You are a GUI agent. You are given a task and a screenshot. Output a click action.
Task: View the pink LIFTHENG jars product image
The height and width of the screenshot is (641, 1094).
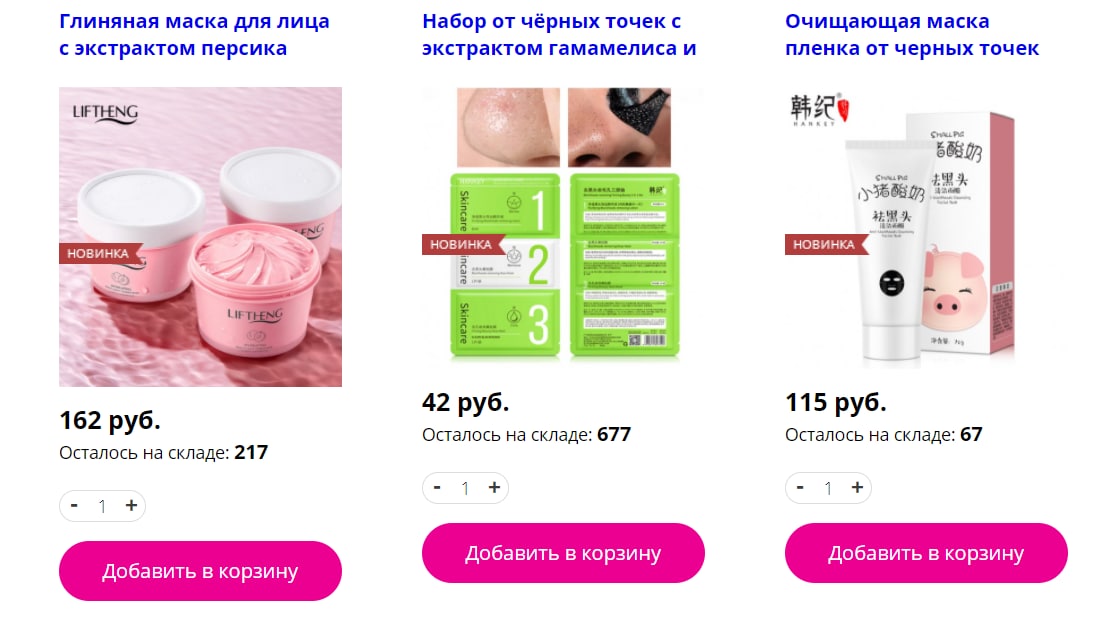tap(200, 237)
